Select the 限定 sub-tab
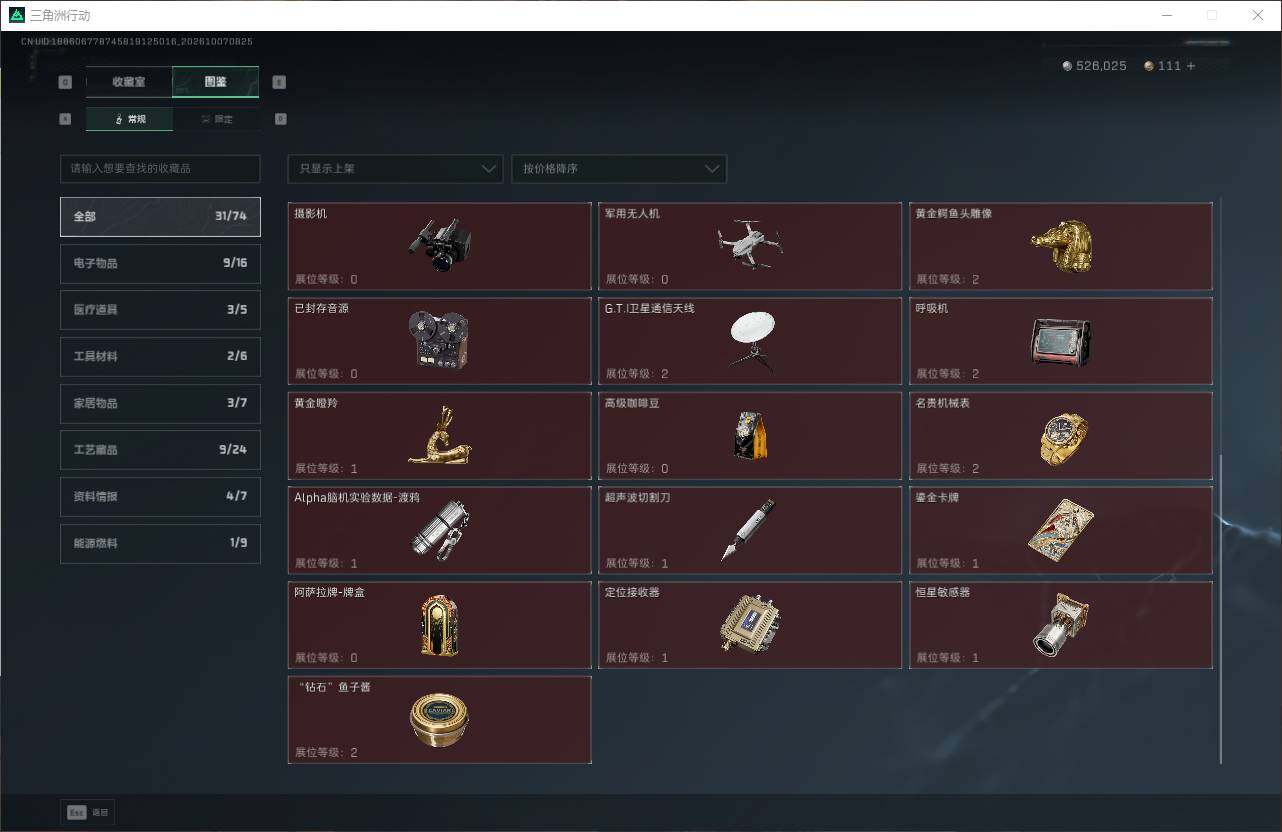 point(216,119)
